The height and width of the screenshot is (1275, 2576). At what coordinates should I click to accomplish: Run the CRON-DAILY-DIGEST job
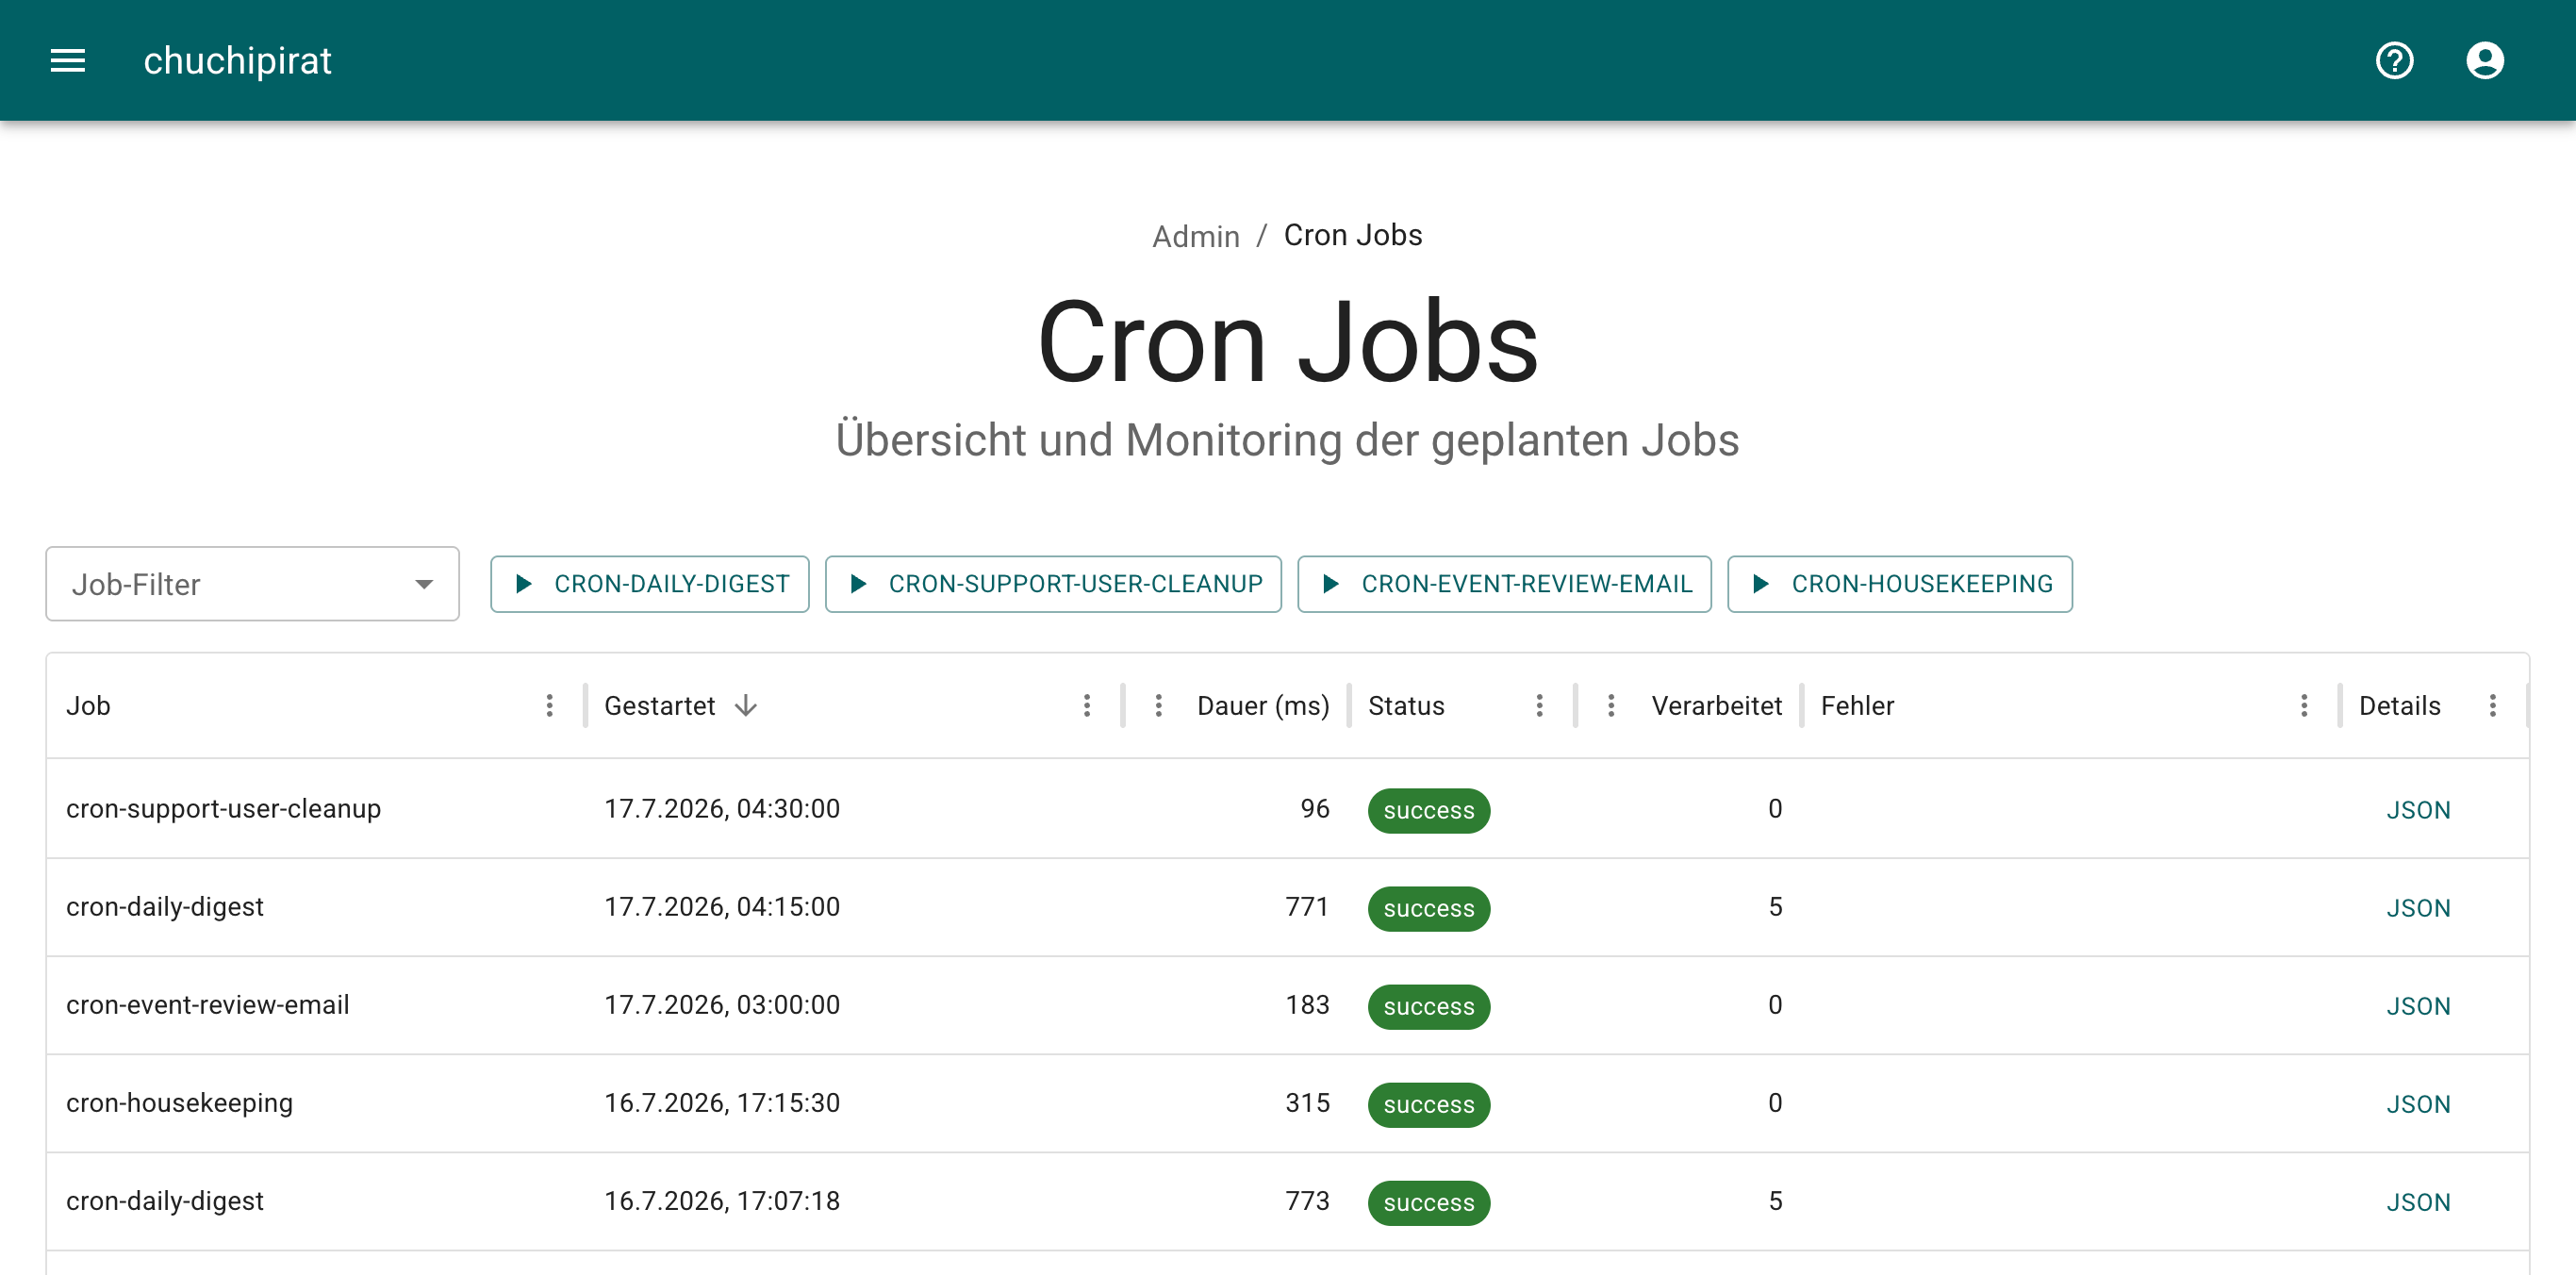click(650, 584)
